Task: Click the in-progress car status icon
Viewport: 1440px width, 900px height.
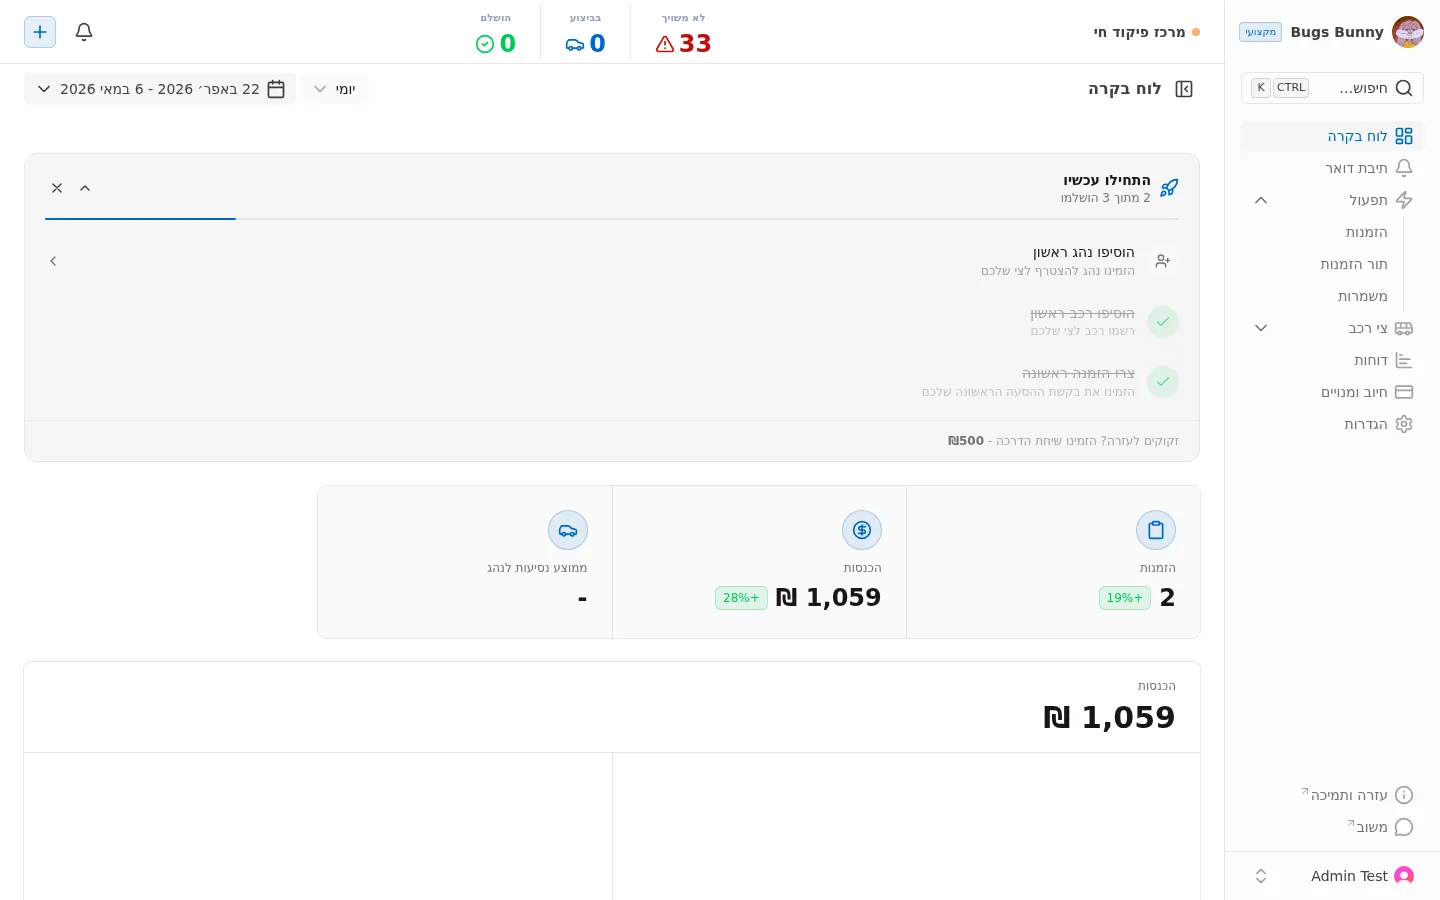Action: point(575,44)
